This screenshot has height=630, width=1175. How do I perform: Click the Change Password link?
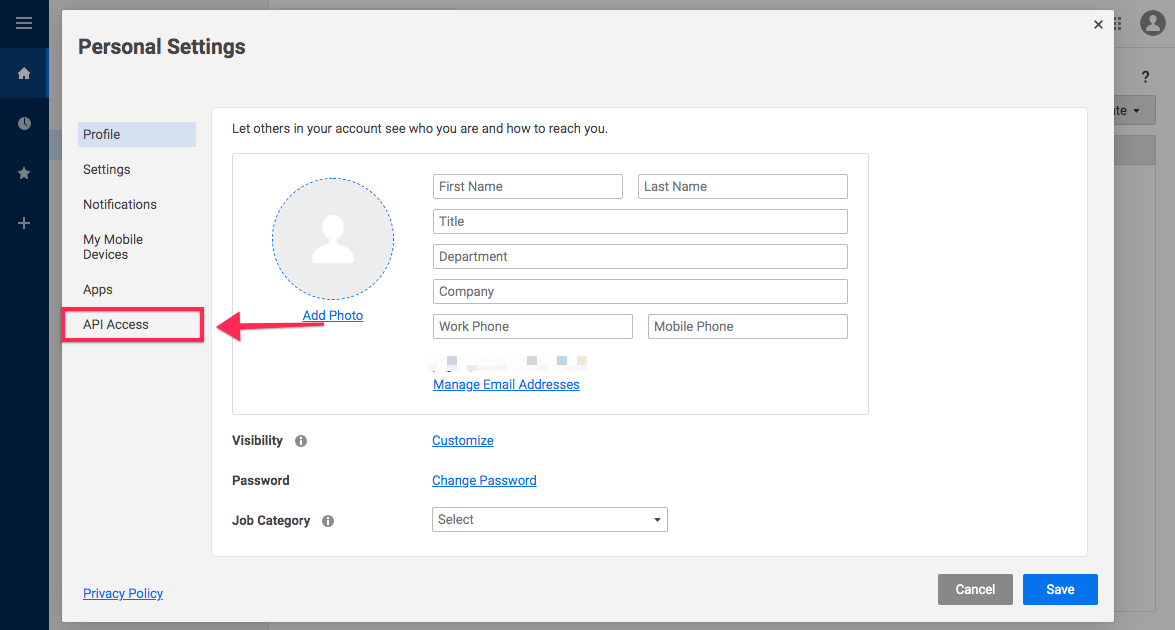(484, 480)
